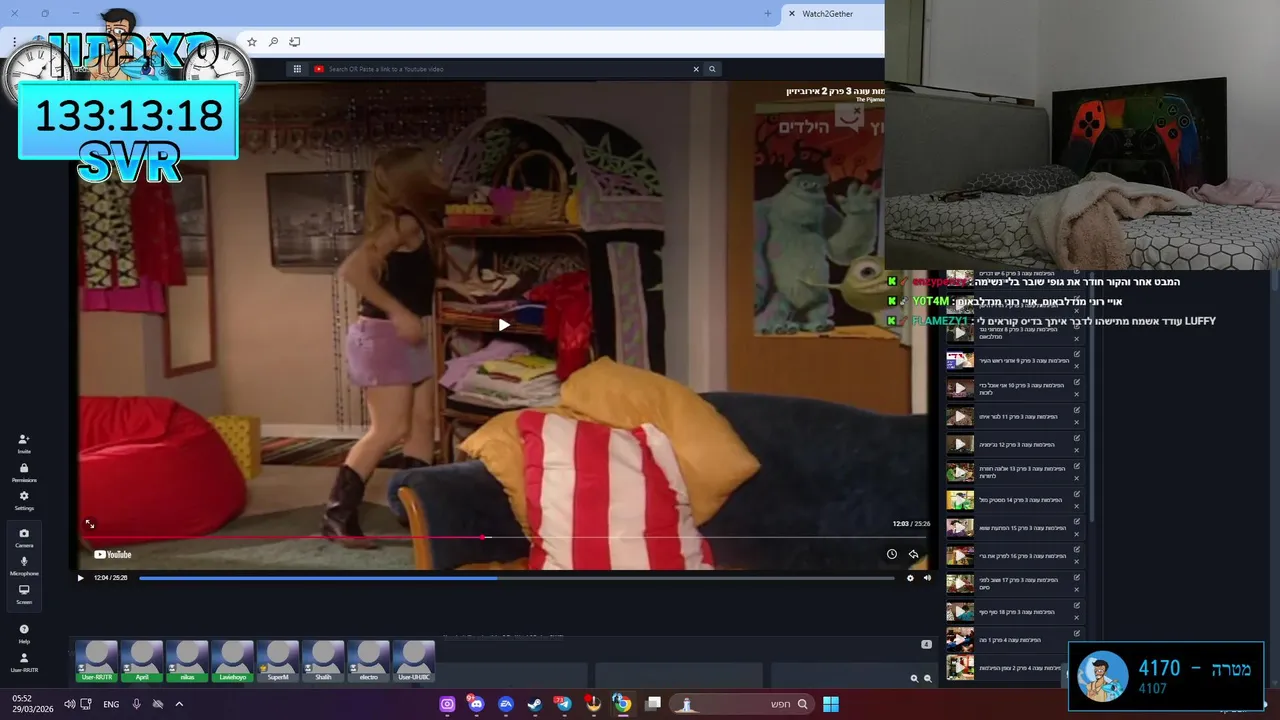Screen dimensions: 1280x720
Task: Select the User-UHJBC participant tile
Action: 414,661
